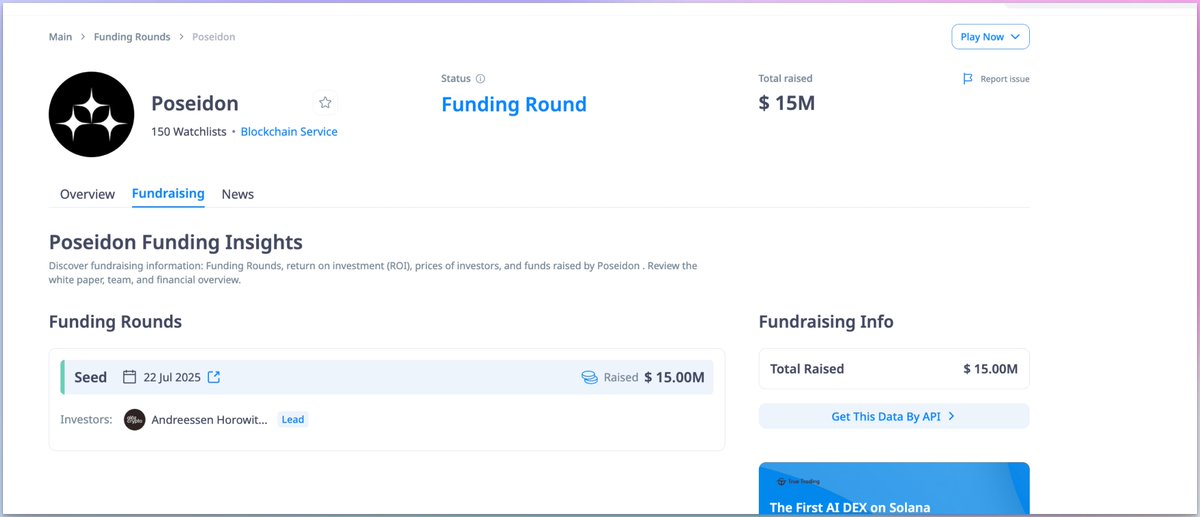Add Poseidon to watchlist with star icon
Screen dimensions: 1200x517
325,102
